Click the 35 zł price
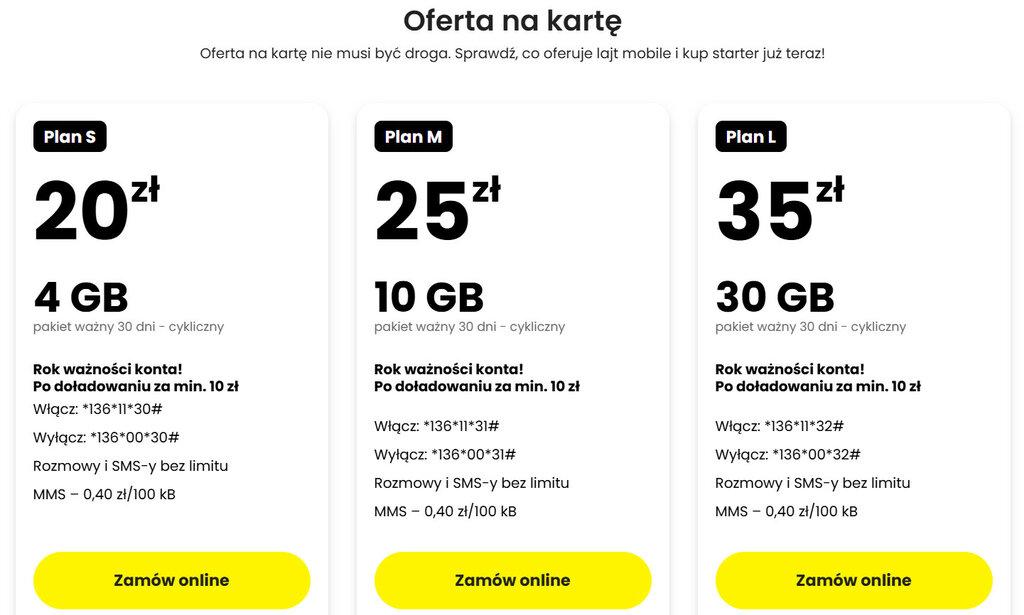This screenshot has width=1024, height=615. [779, 212]
